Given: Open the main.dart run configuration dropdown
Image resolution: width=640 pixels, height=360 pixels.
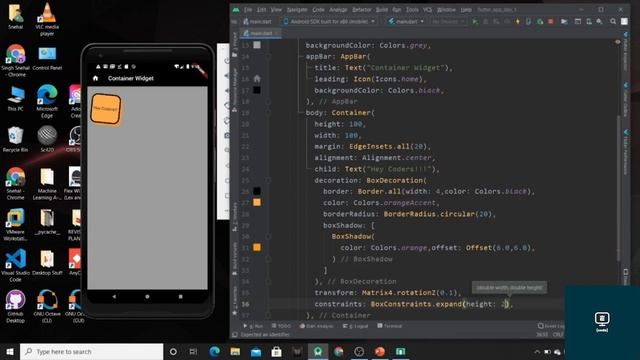Looking at the screenshot, I should click(406, 21).
